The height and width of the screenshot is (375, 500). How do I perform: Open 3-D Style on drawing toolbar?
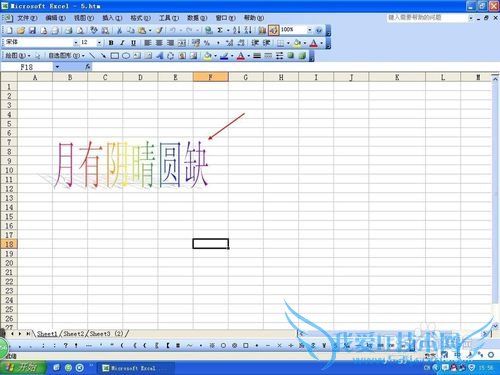coord(302,56)
